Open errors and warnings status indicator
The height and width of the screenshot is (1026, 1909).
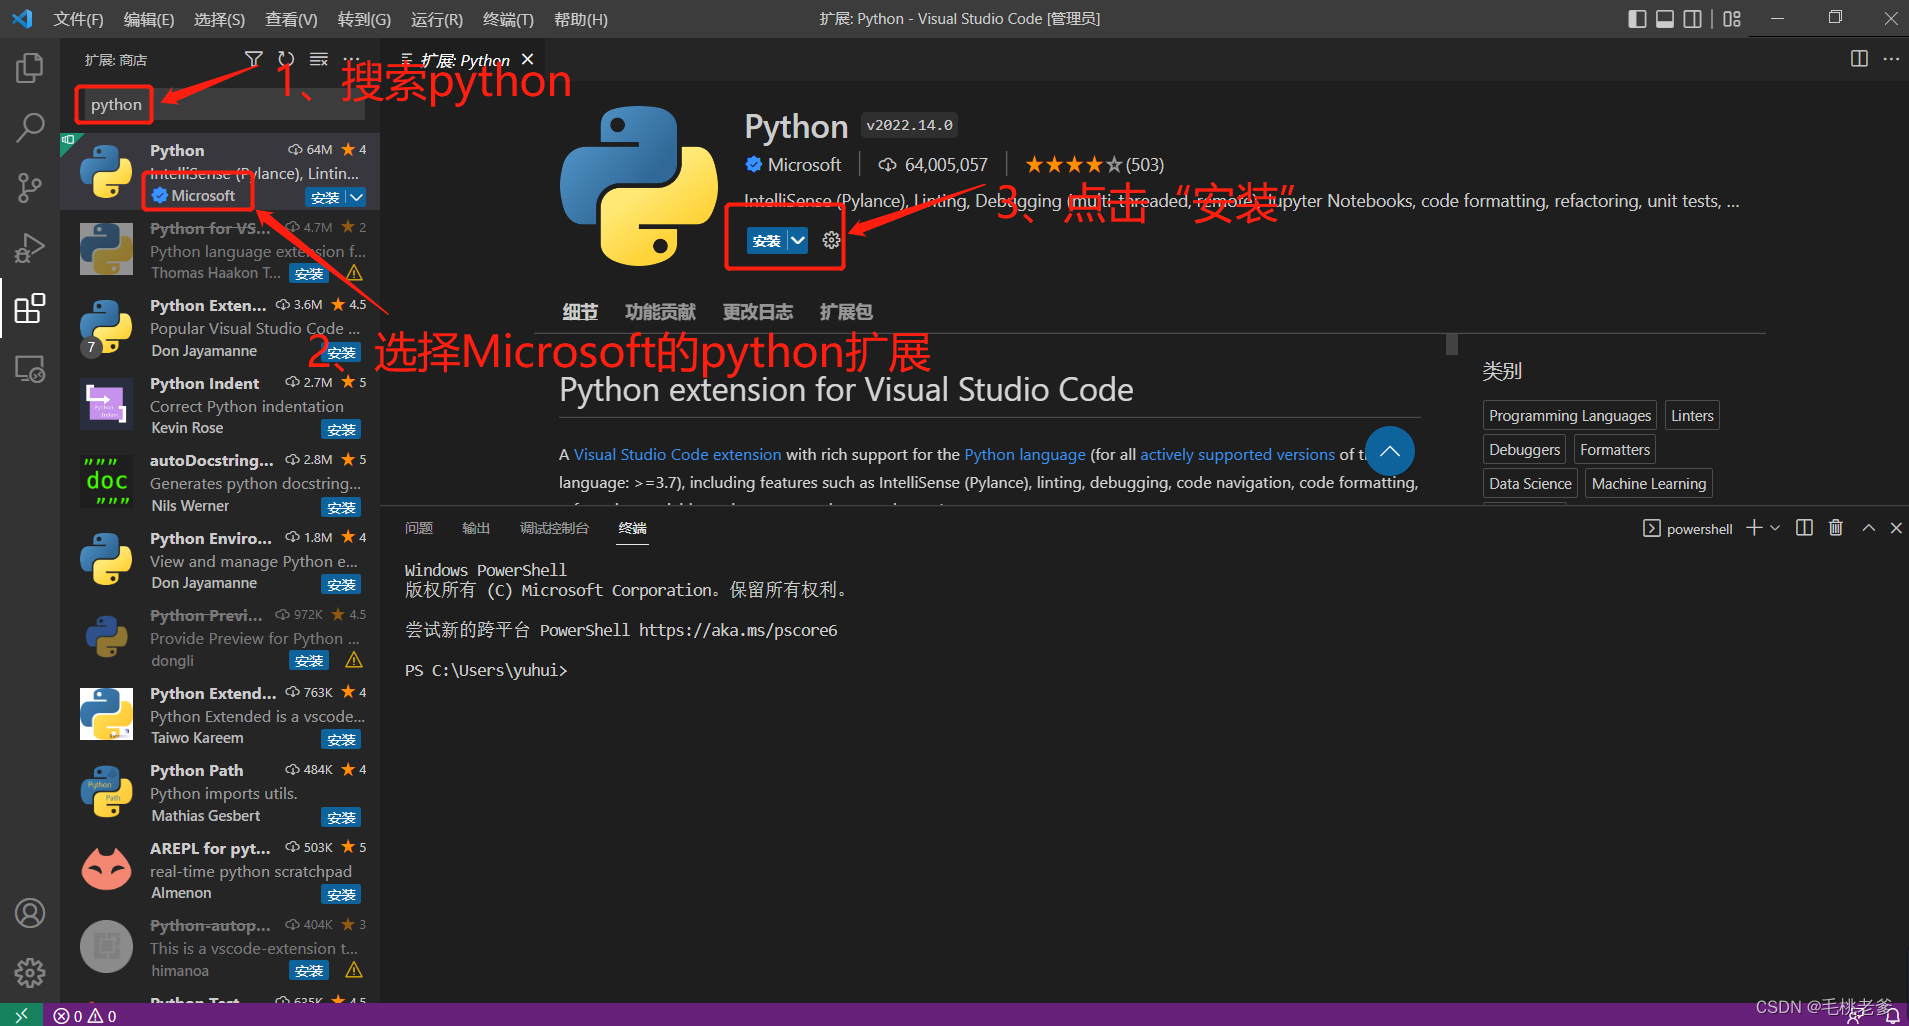85,1016
